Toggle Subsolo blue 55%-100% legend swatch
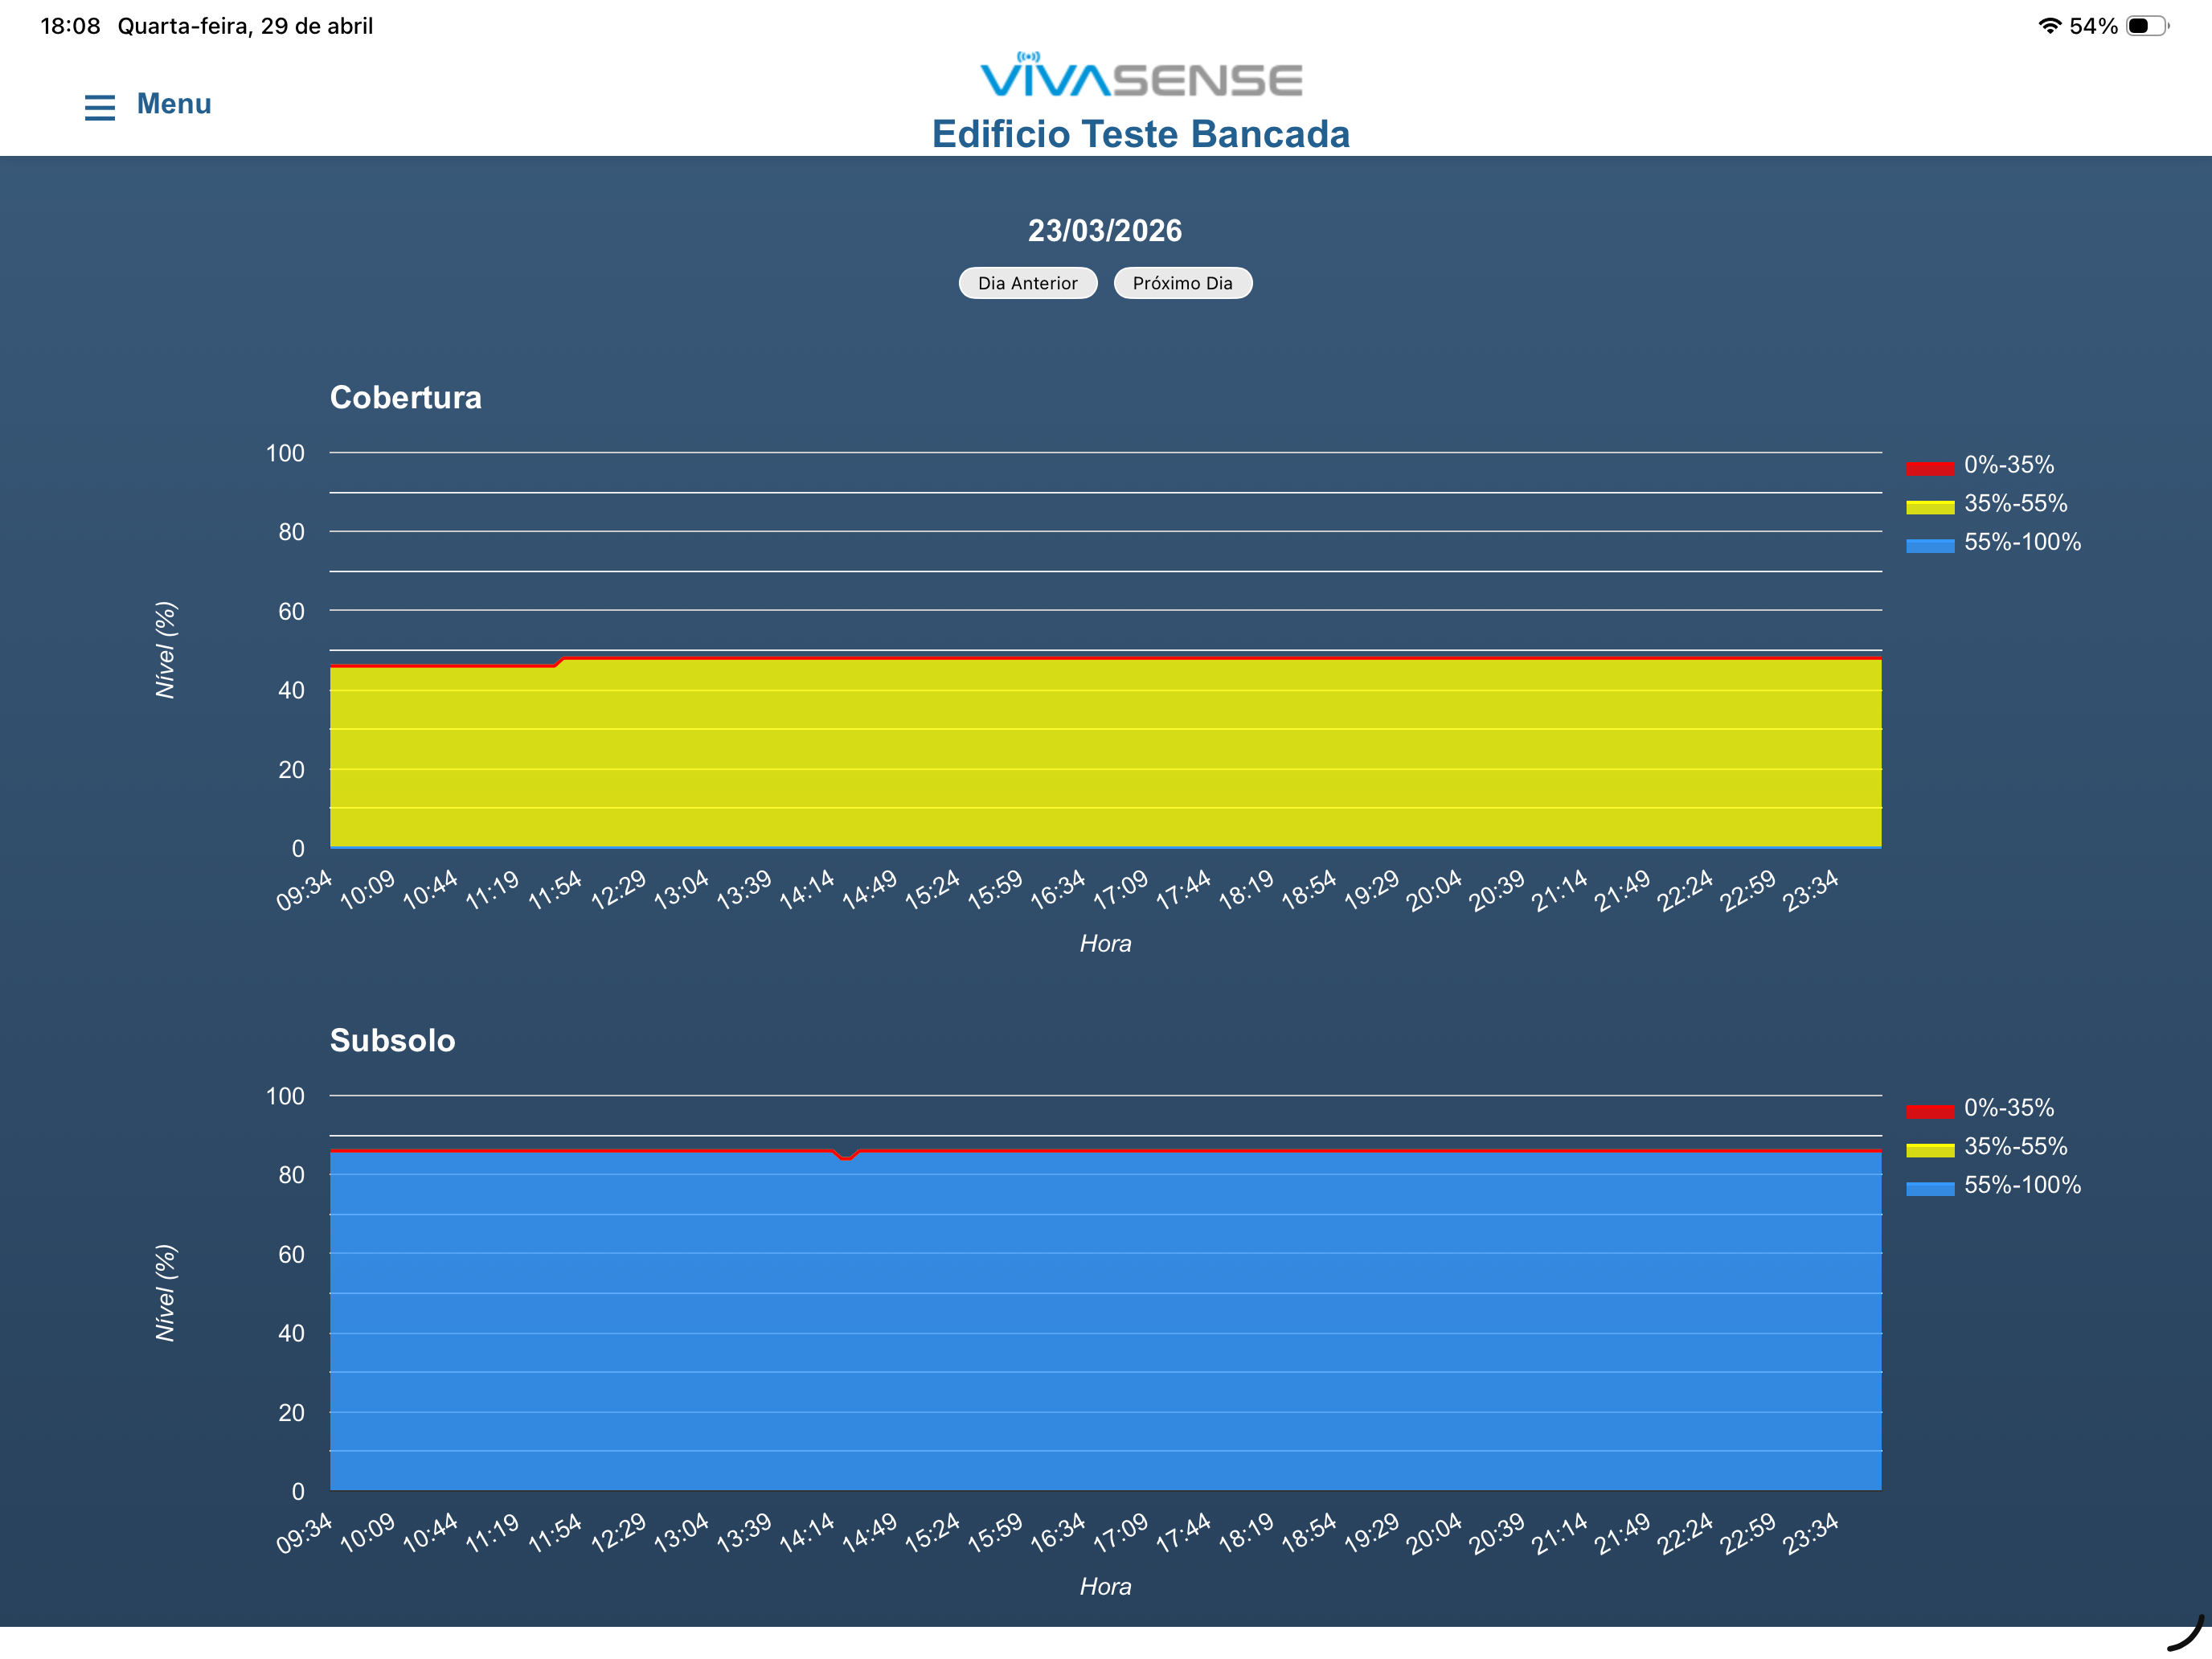 coord(1930,1188)
